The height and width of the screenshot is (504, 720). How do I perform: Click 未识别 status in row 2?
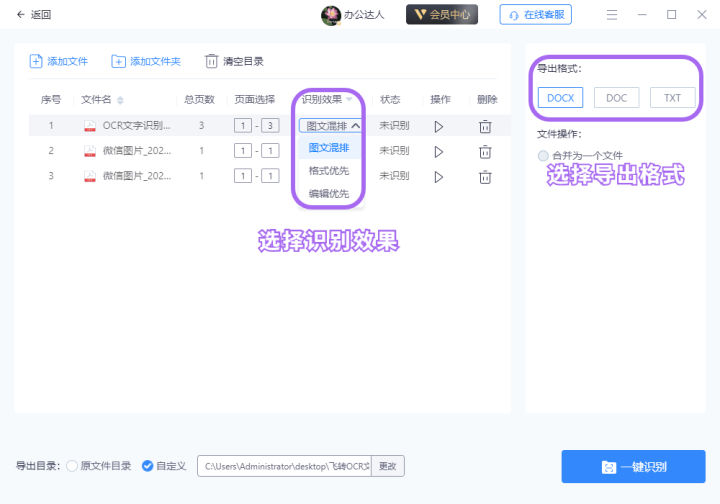click(x=394, y=151)
